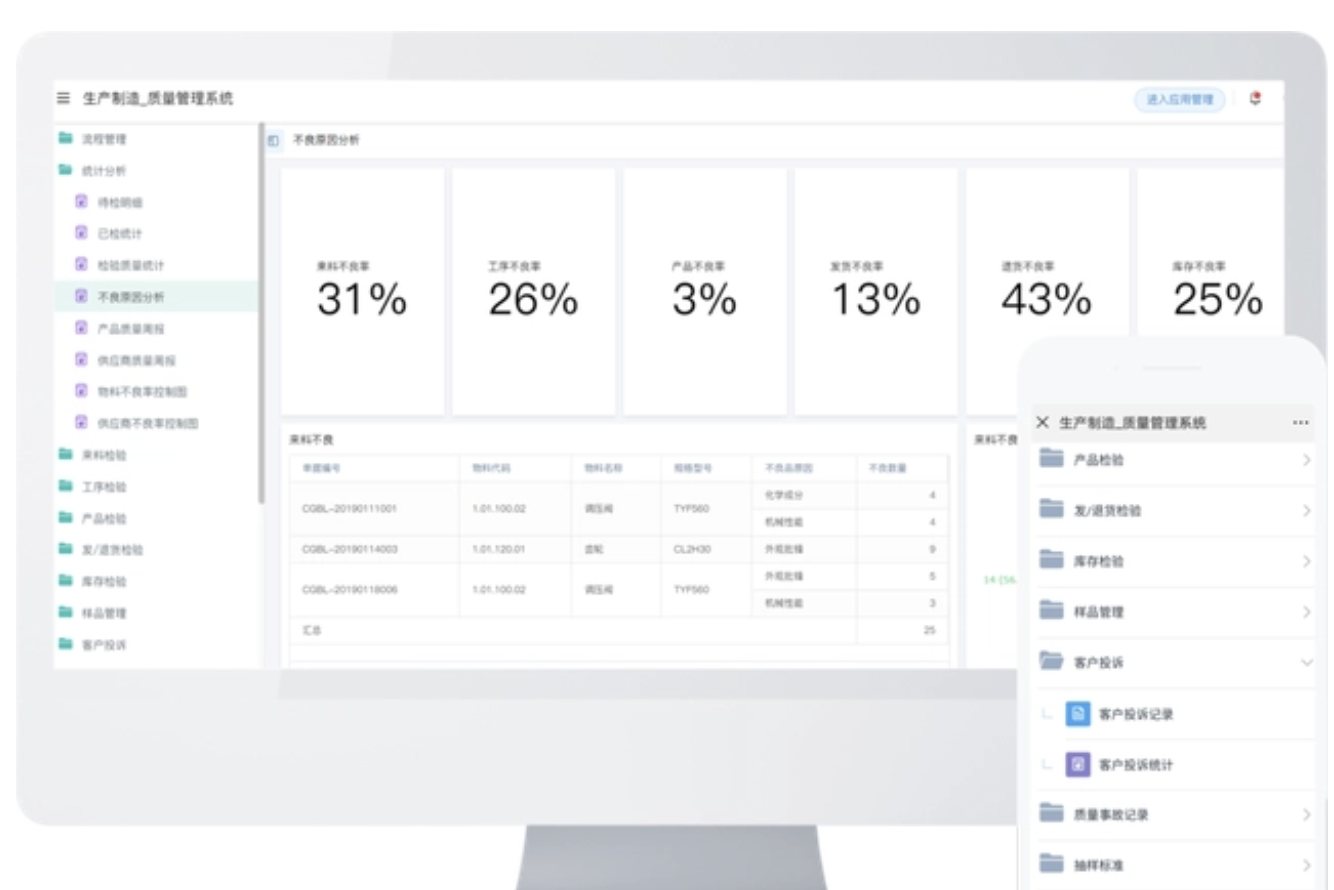The height and width of the screenshot is (890, 1334).
Task: Click the 统计分析 folder icon in desktop sidebar
Action: [65, 170]
